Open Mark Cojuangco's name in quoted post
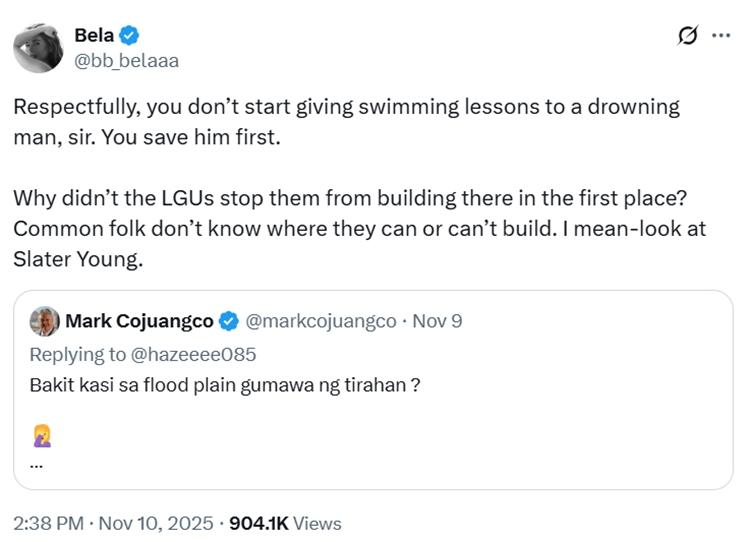Screen dimensions: 750x542 [139, 322]
